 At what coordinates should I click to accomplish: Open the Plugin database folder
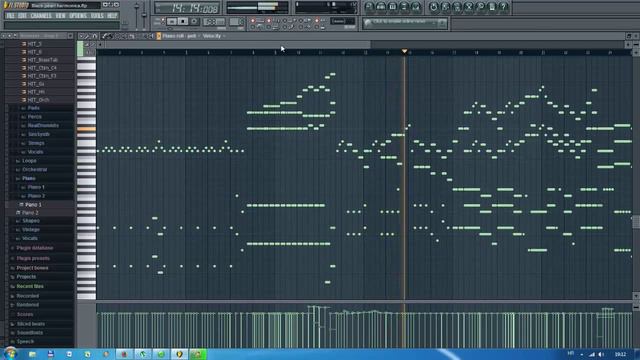[x=35, y=248]
